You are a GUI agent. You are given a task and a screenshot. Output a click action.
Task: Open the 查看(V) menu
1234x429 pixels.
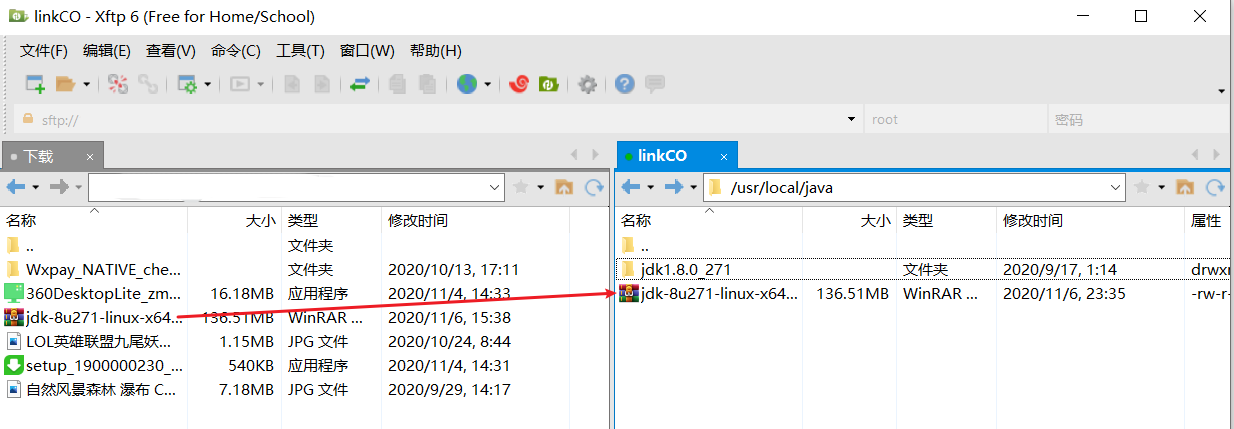click(171, 51)
